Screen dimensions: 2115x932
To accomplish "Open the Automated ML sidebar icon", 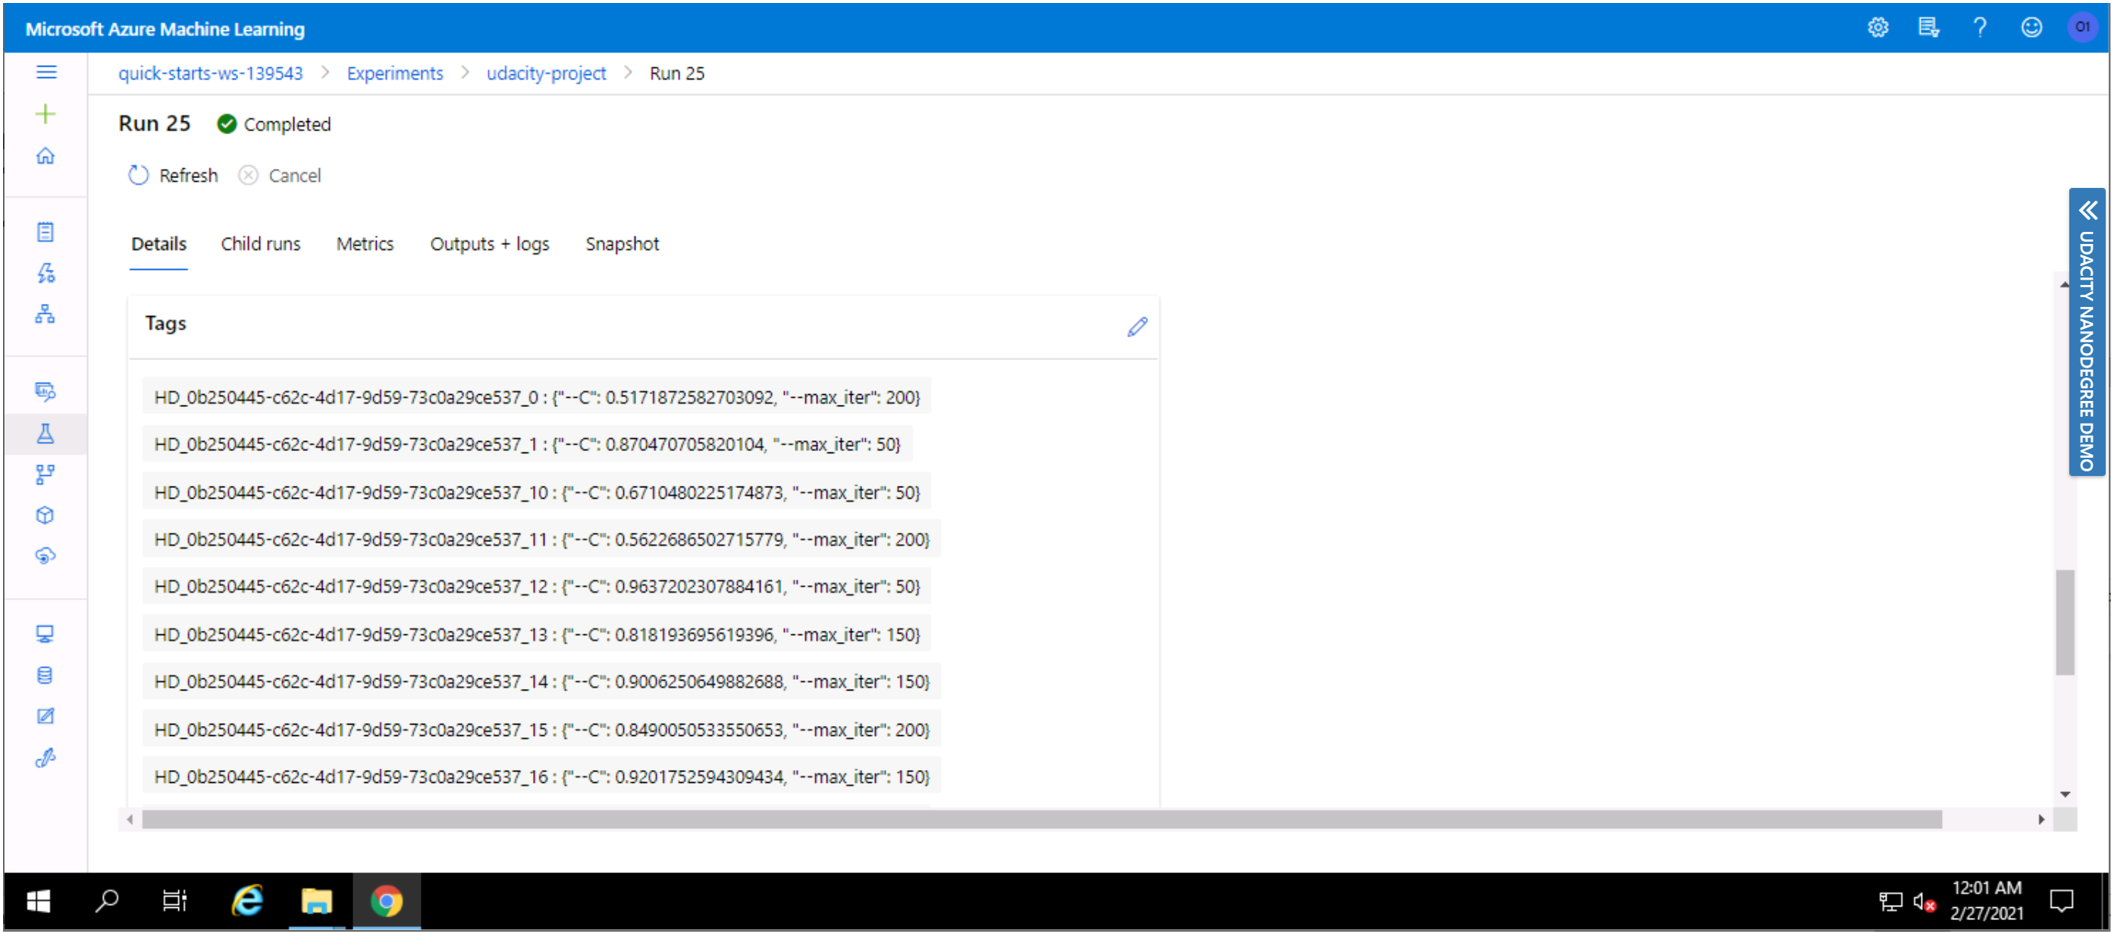I will (x=46, y=272).
